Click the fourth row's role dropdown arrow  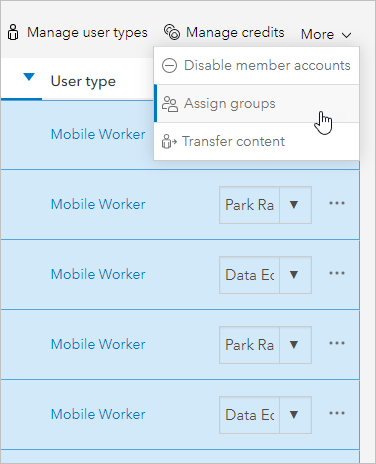[294, 345]
